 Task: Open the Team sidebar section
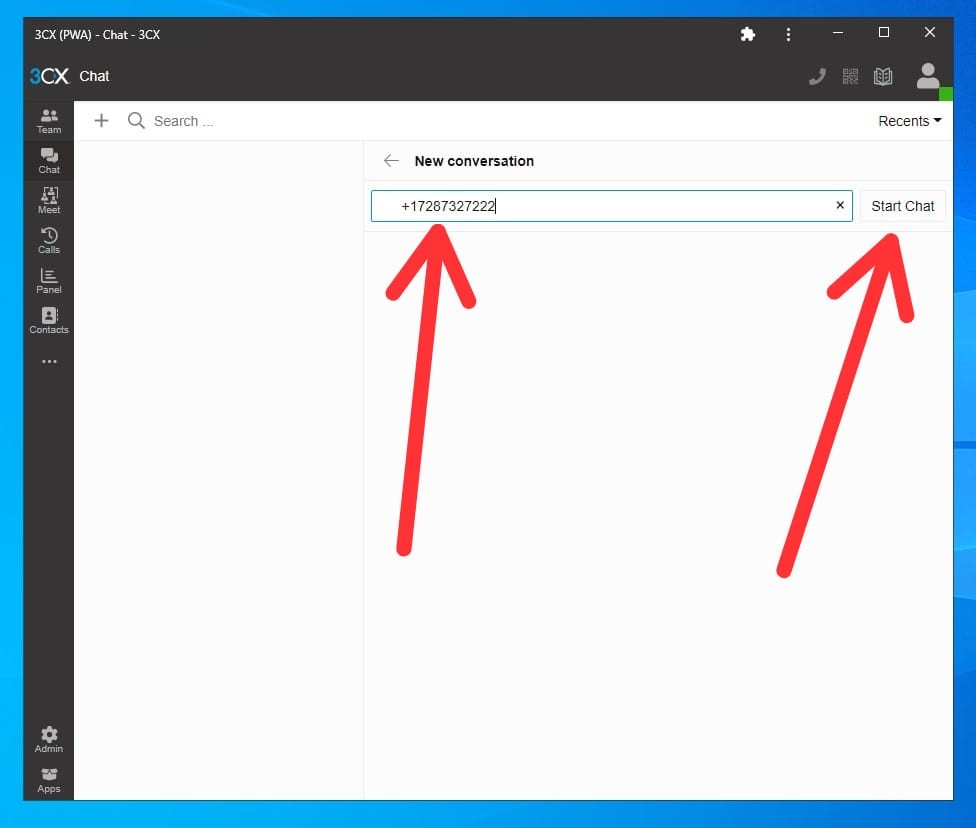[49, 121]
